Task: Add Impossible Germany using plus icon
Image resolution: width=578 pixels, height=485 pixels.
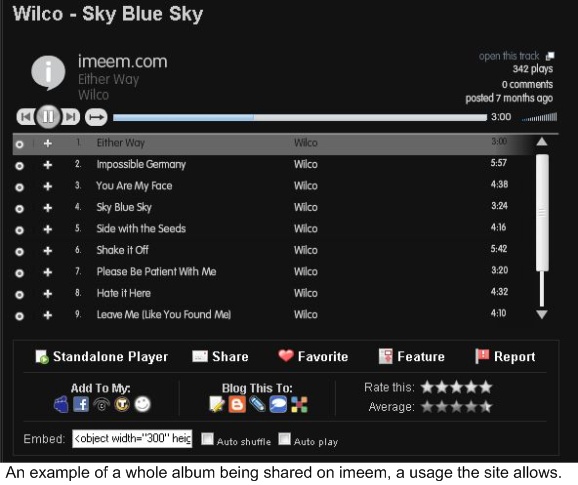Action: [48, 165]
